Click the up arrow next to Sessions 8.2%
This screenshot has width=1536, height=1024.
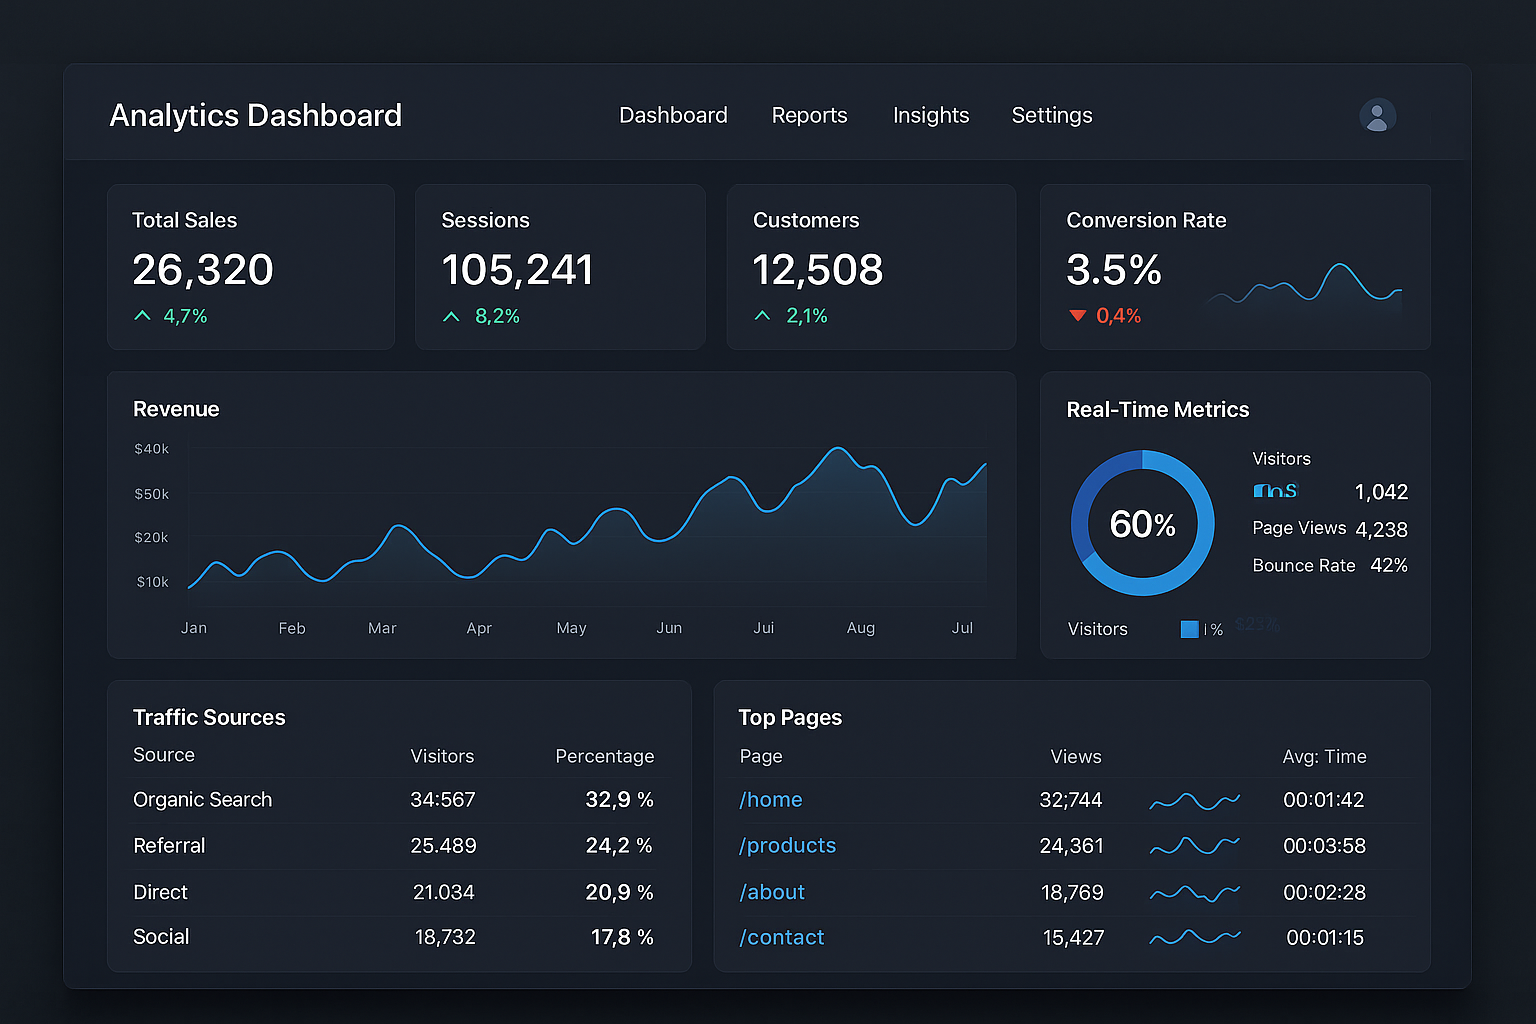[451, 315]
